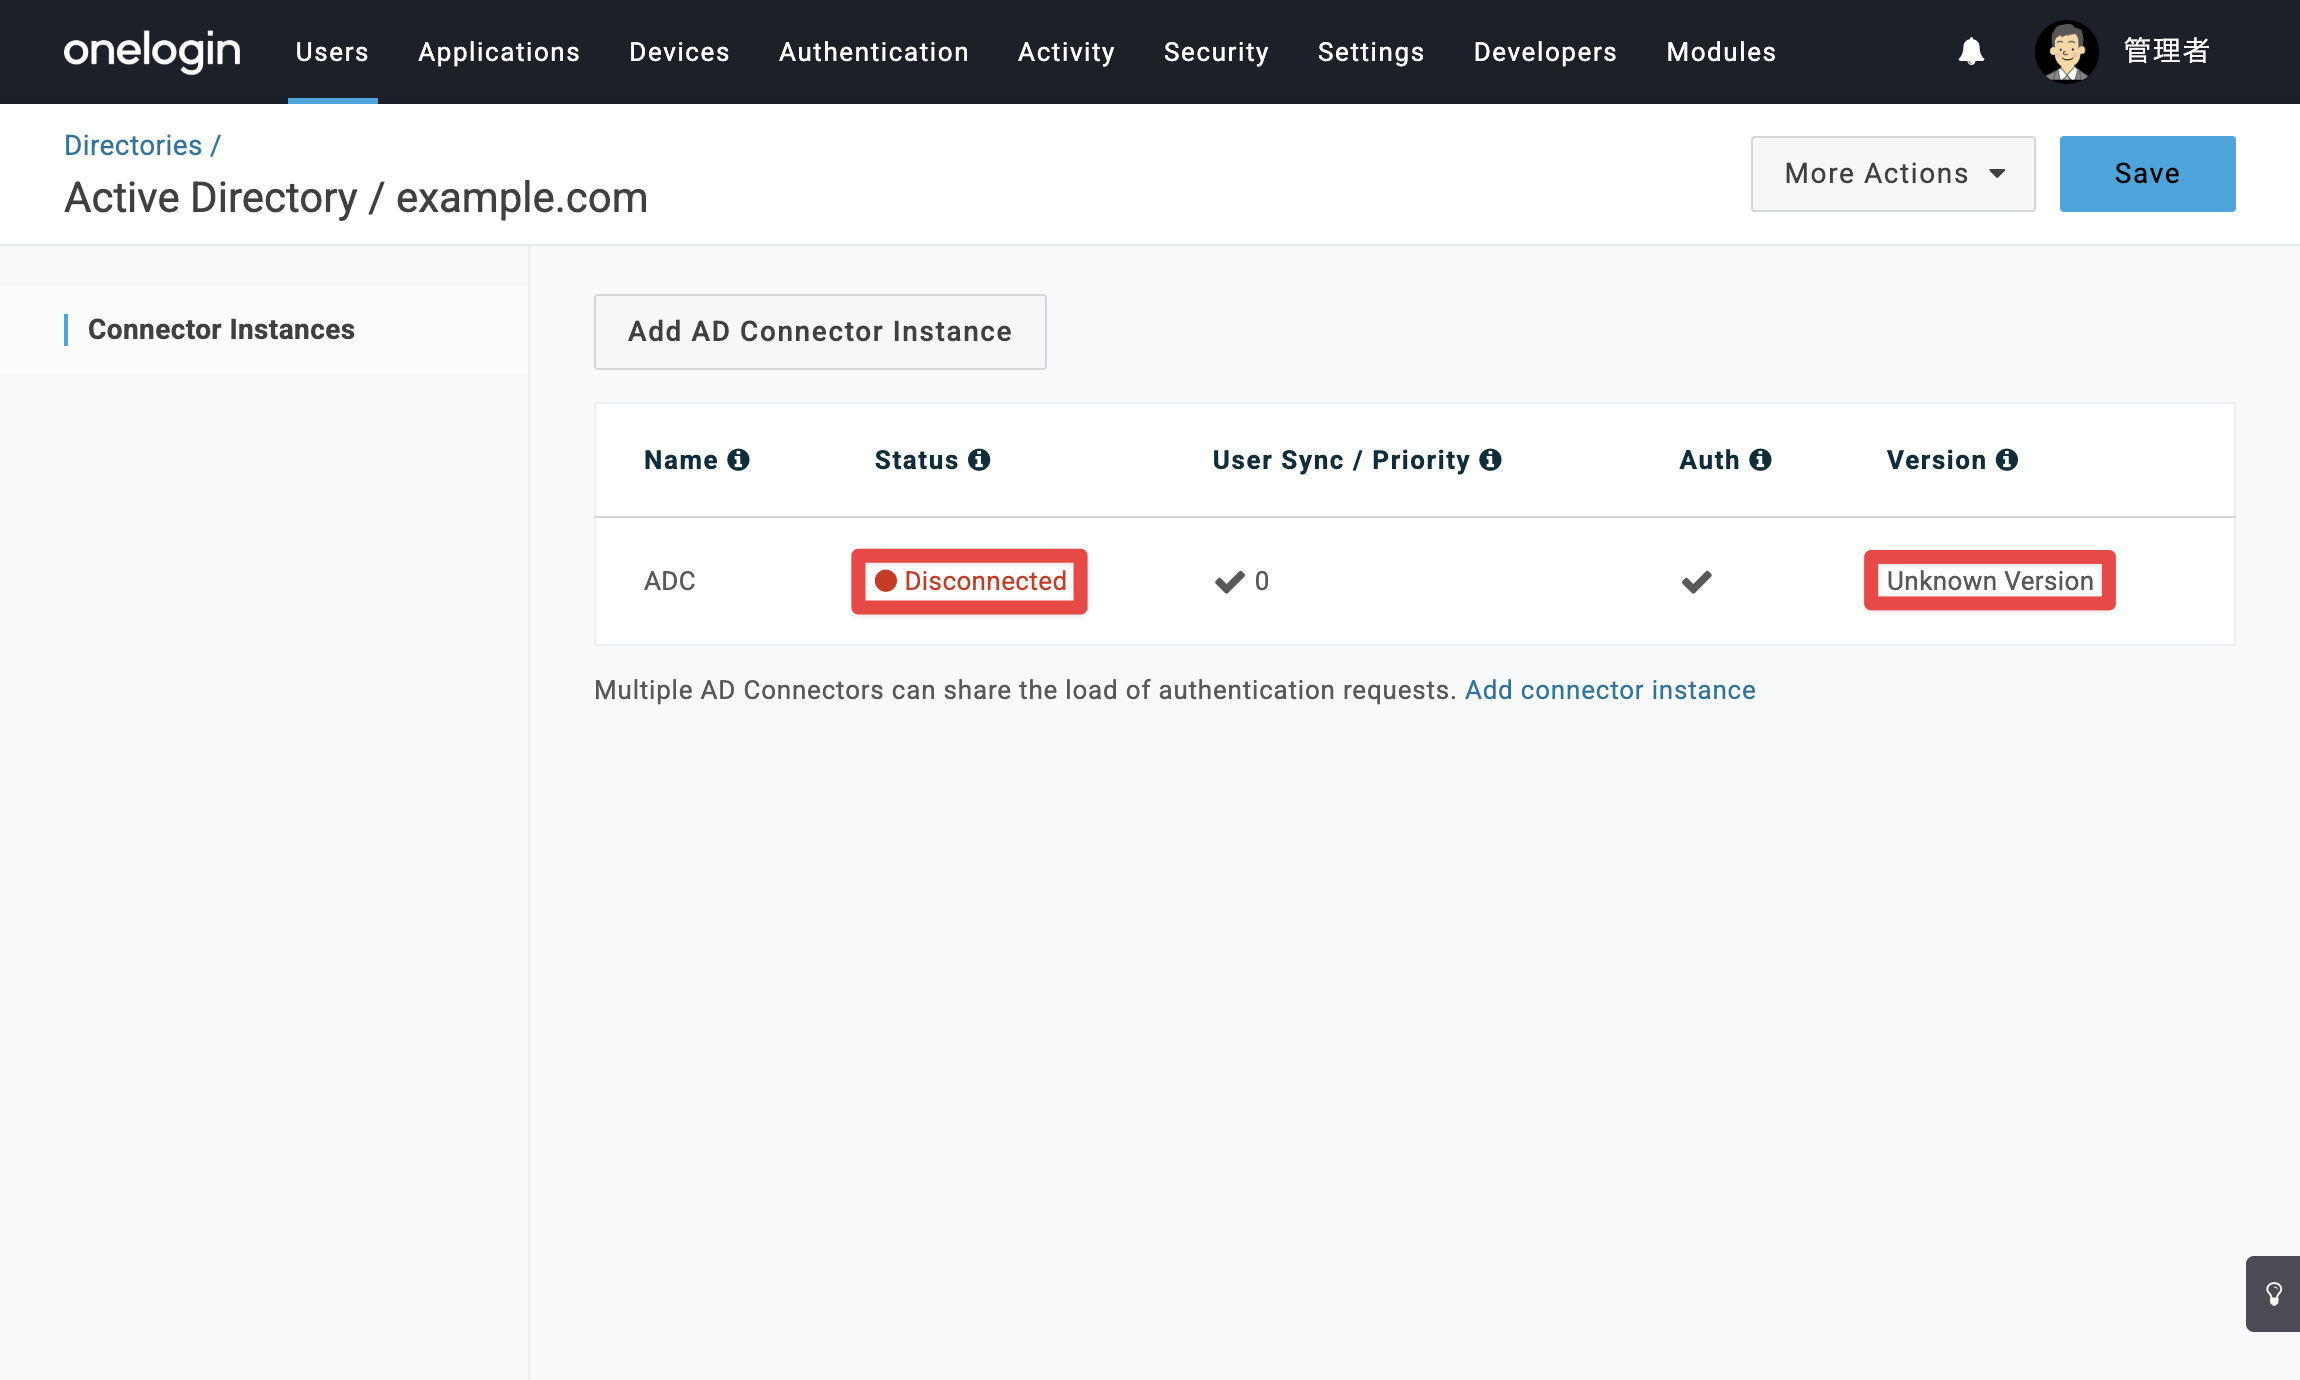The height and width of the screenshot is (1380, 2300).
Task: Click the Active Directory / example.com title
Action: 356,198
